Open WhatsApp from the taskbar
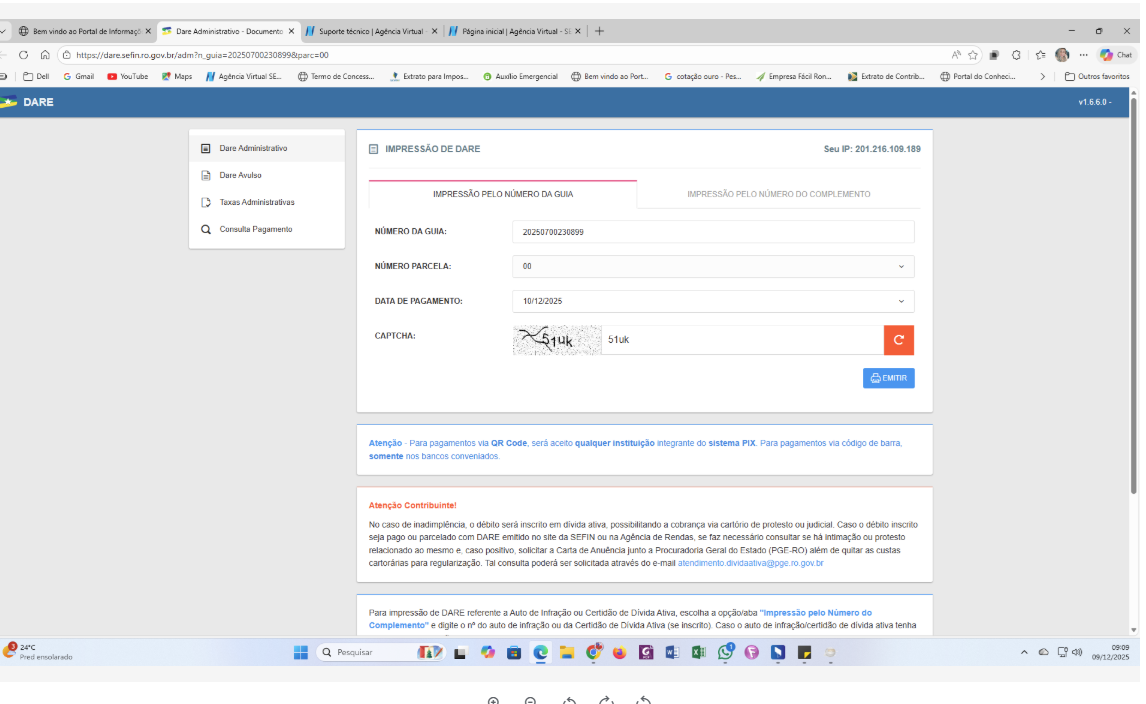 [x=725, y=652]
